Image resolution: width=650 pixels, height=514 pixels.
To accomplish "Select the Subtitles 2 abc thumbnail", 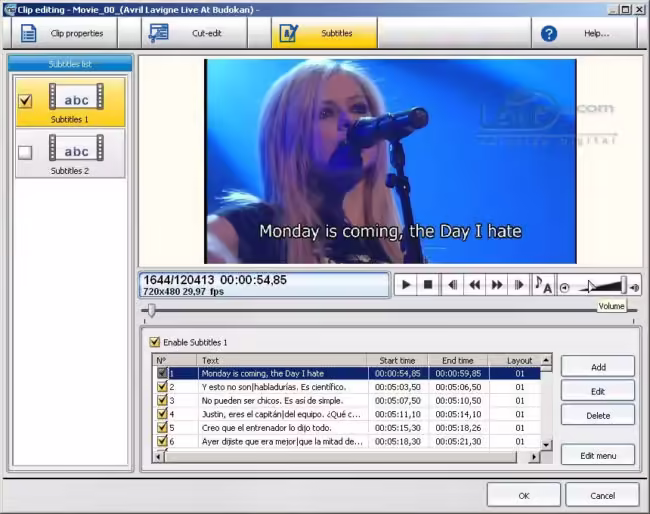I will (x=76, y=148).
